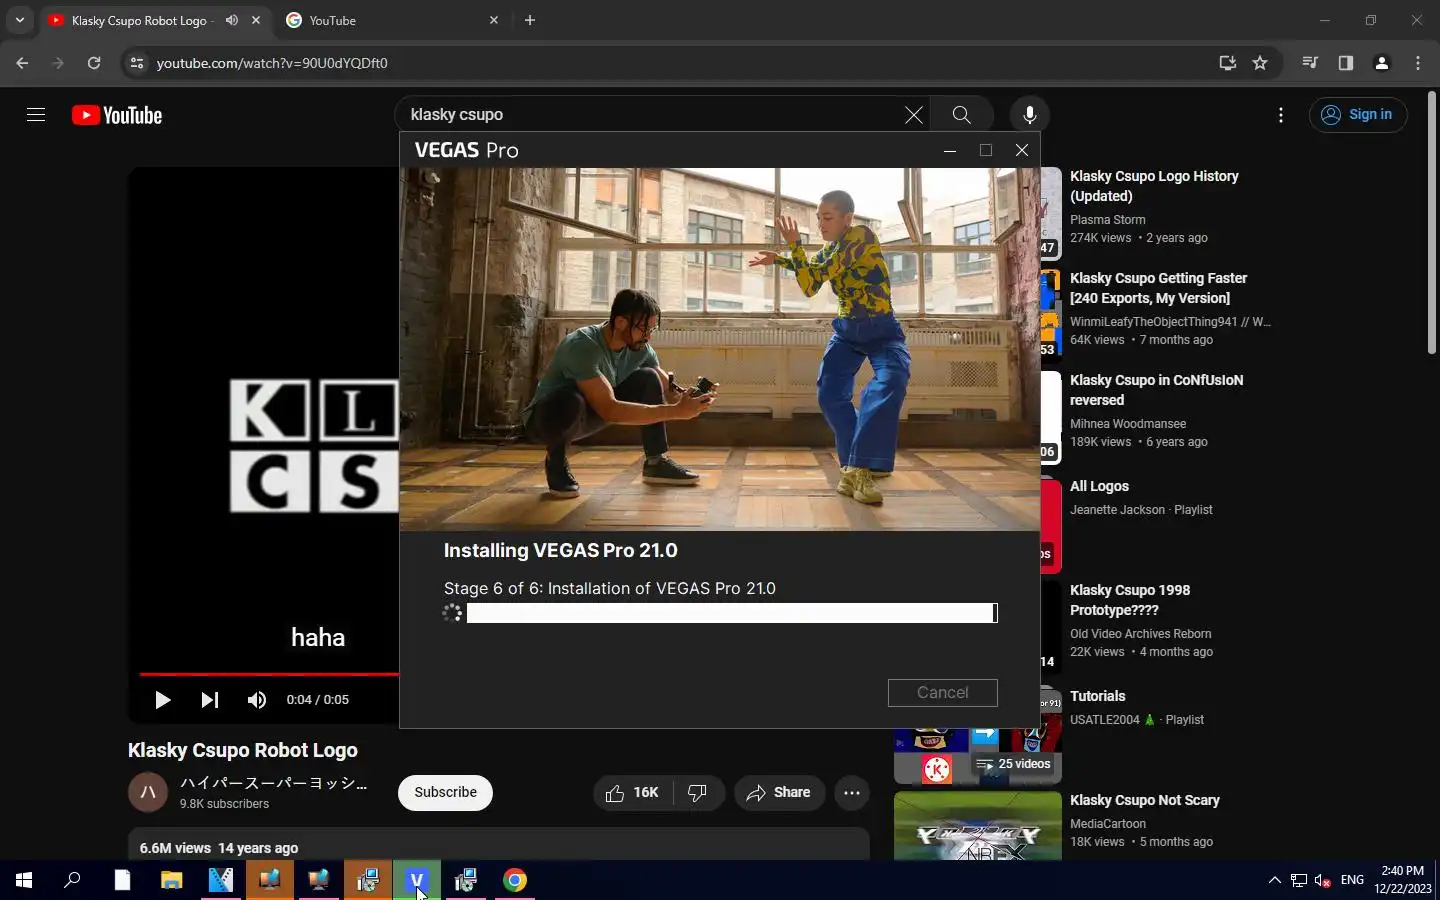Click the ENG language indicator
Viewport: 1440px width, 900px height.
pyautogui.click(x=1352, y=880)
